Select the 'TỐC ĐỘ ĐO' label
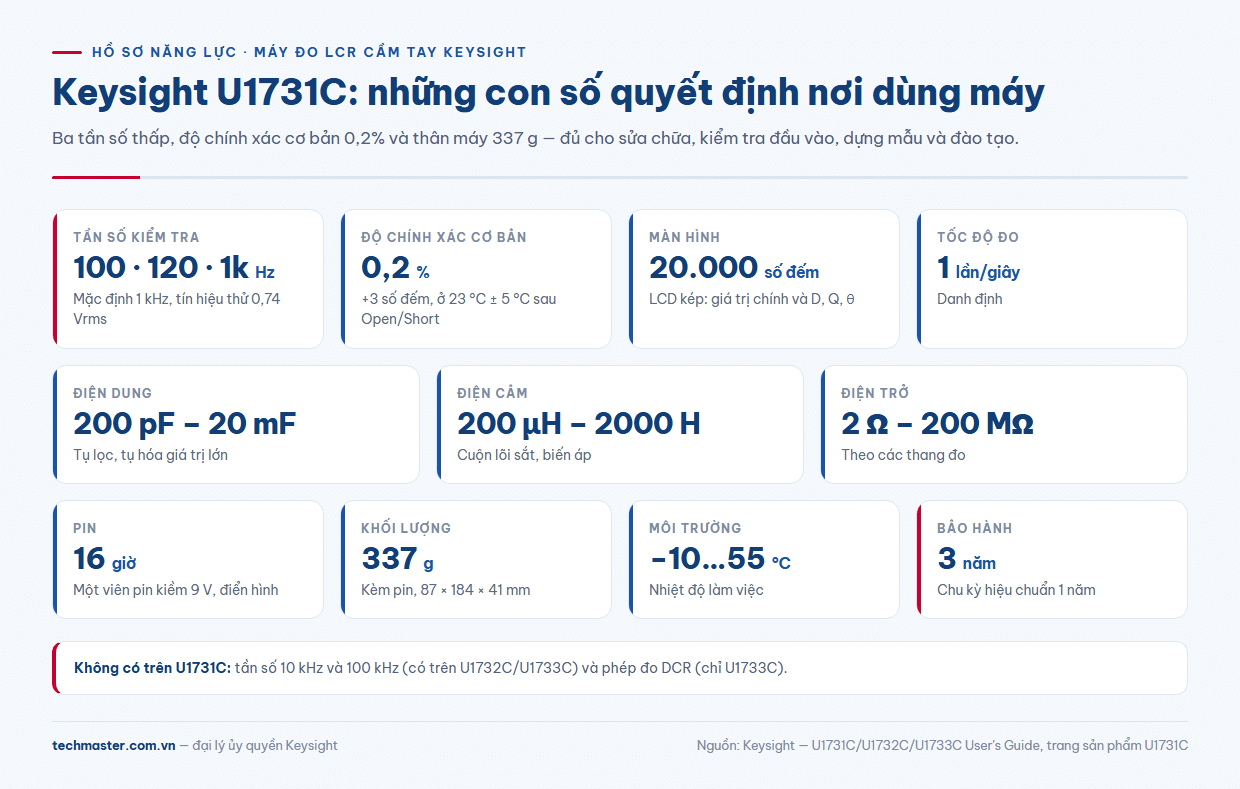 [x=978, y=237]
